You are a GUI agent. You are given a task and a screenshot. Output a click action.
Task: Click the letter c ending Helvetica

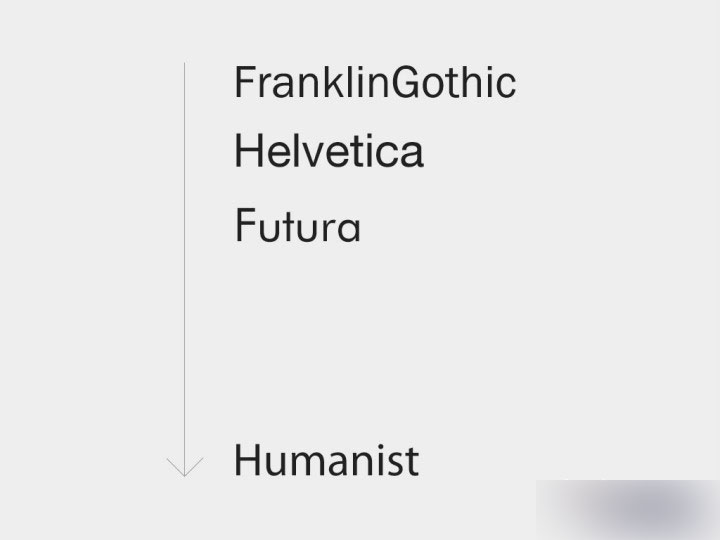pos(383,155)
